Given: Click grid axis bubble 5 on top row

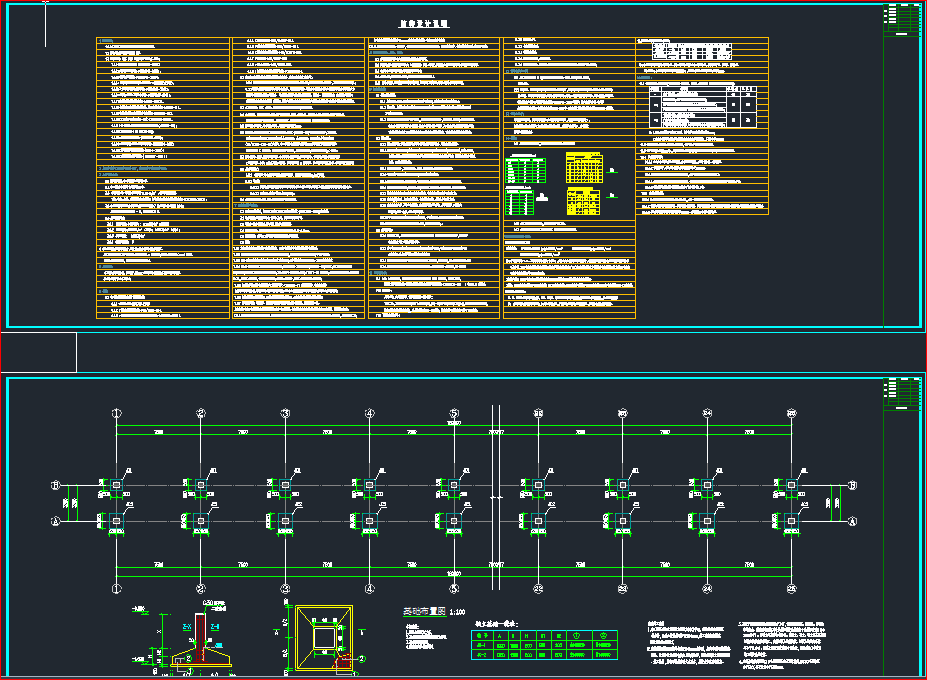Looking at the screenshot, I should [455, 413].
